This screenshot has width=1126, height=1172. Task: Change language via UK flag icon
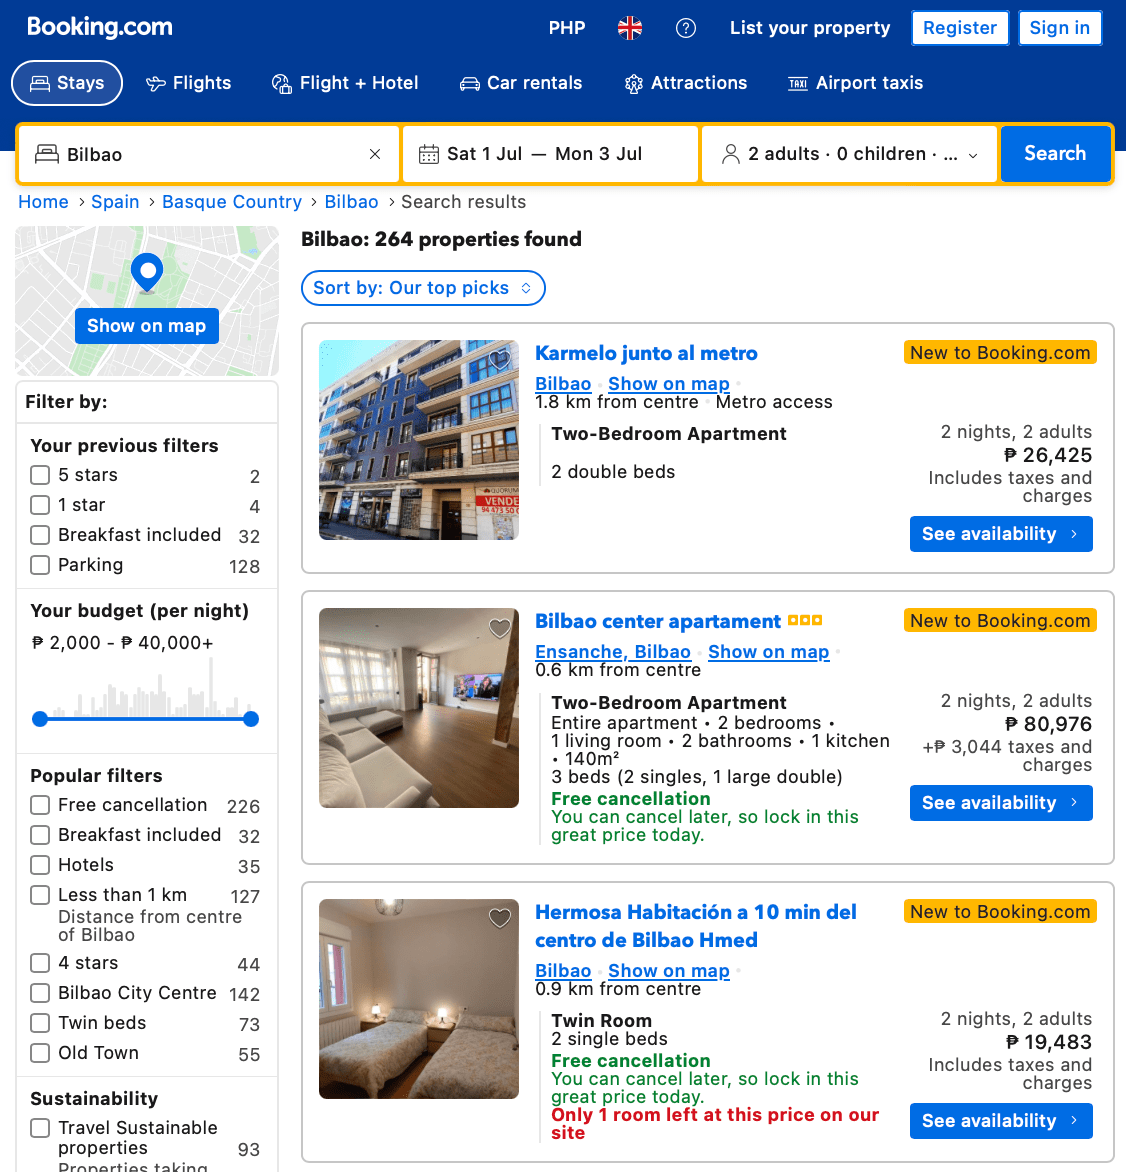[x=630, y=28]
